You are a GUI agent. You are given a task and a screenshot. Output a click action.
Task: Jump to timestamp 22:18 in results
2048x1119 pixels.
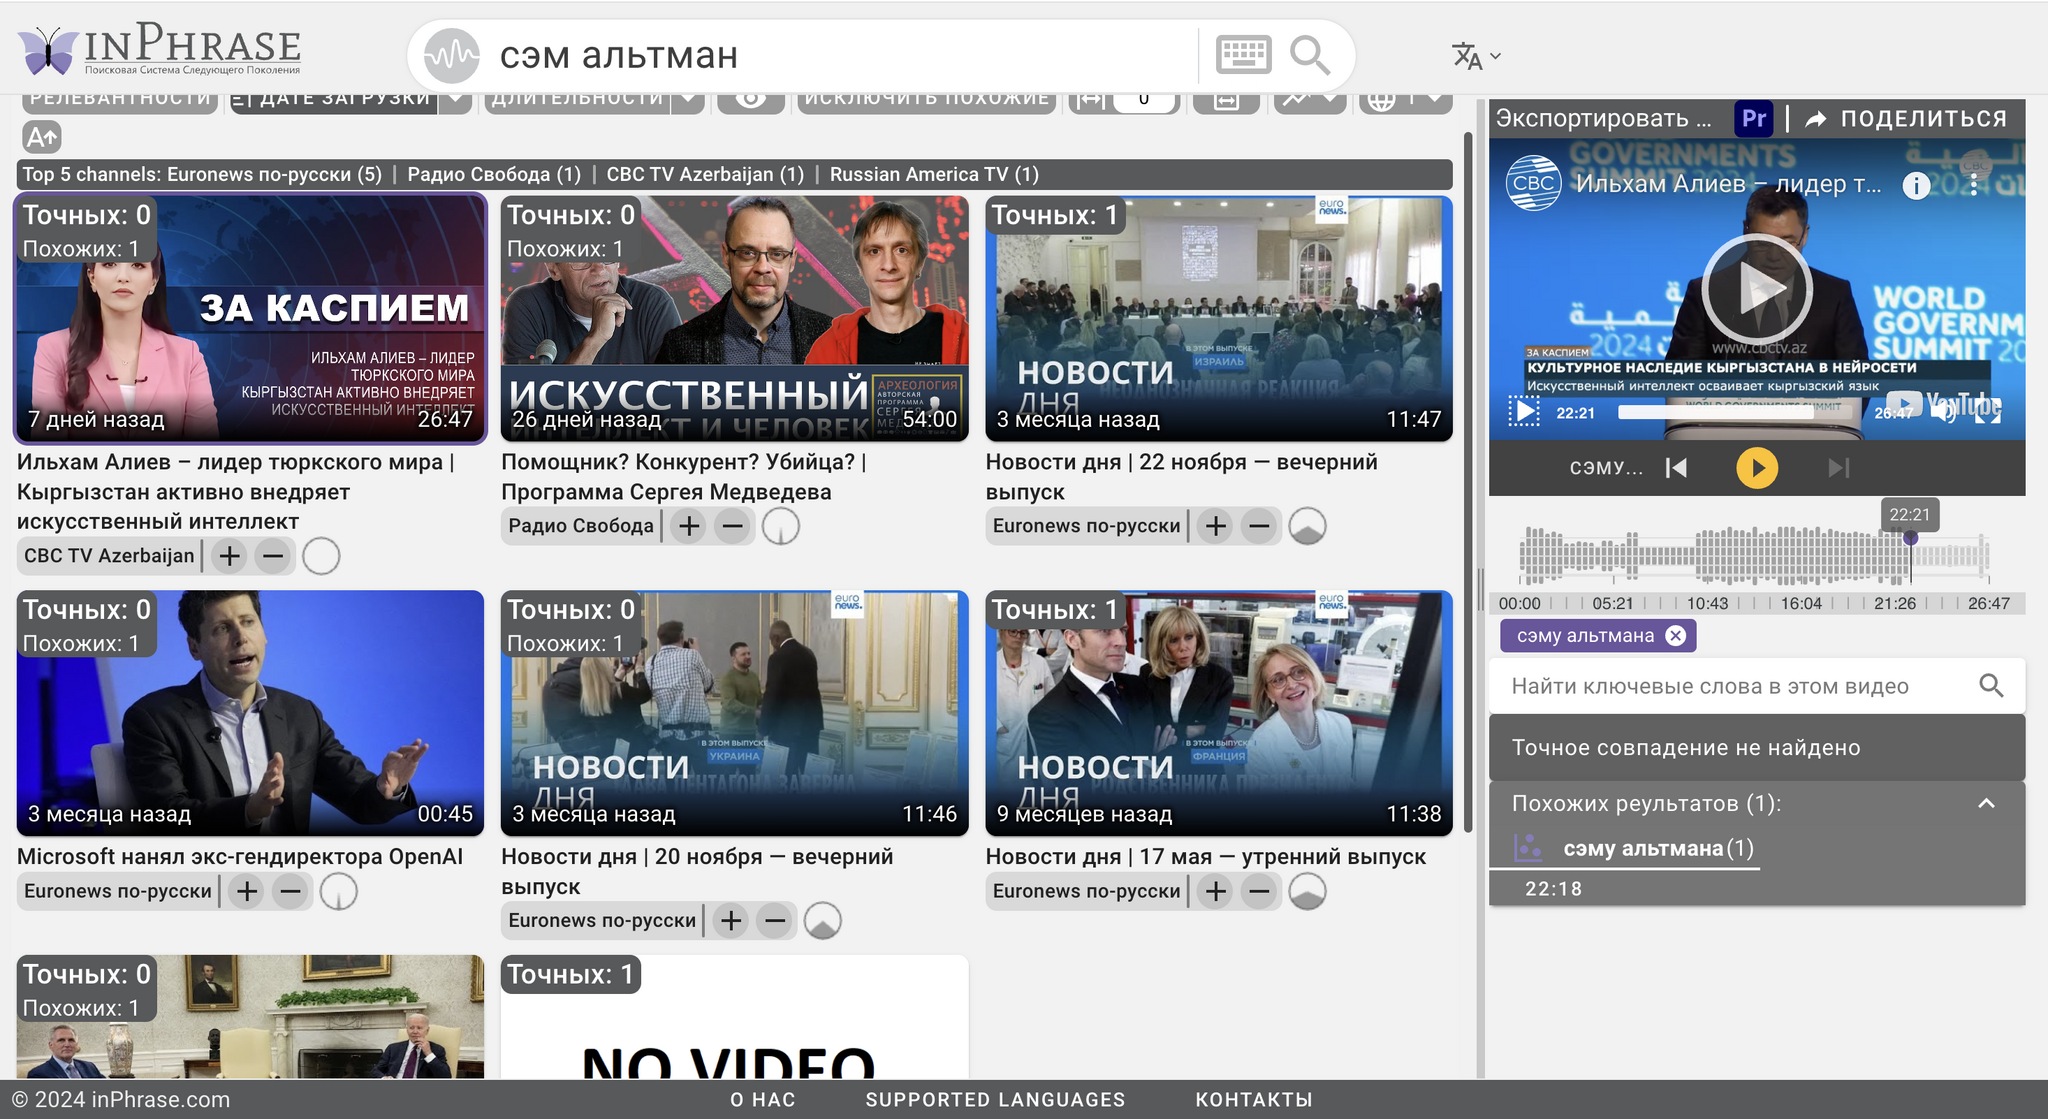(1553, 889)
